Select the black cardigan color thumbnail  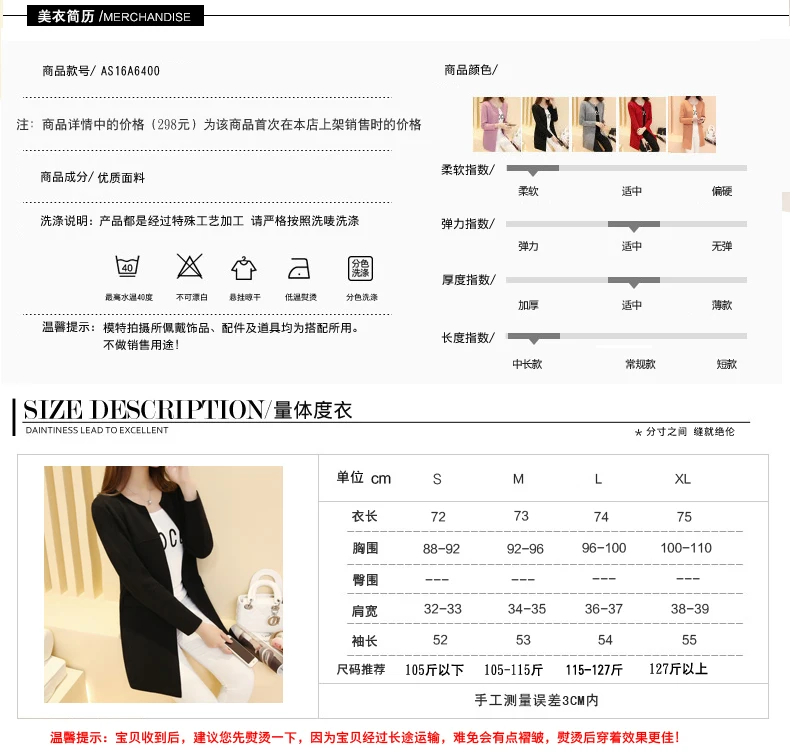[x=545, y=124]
